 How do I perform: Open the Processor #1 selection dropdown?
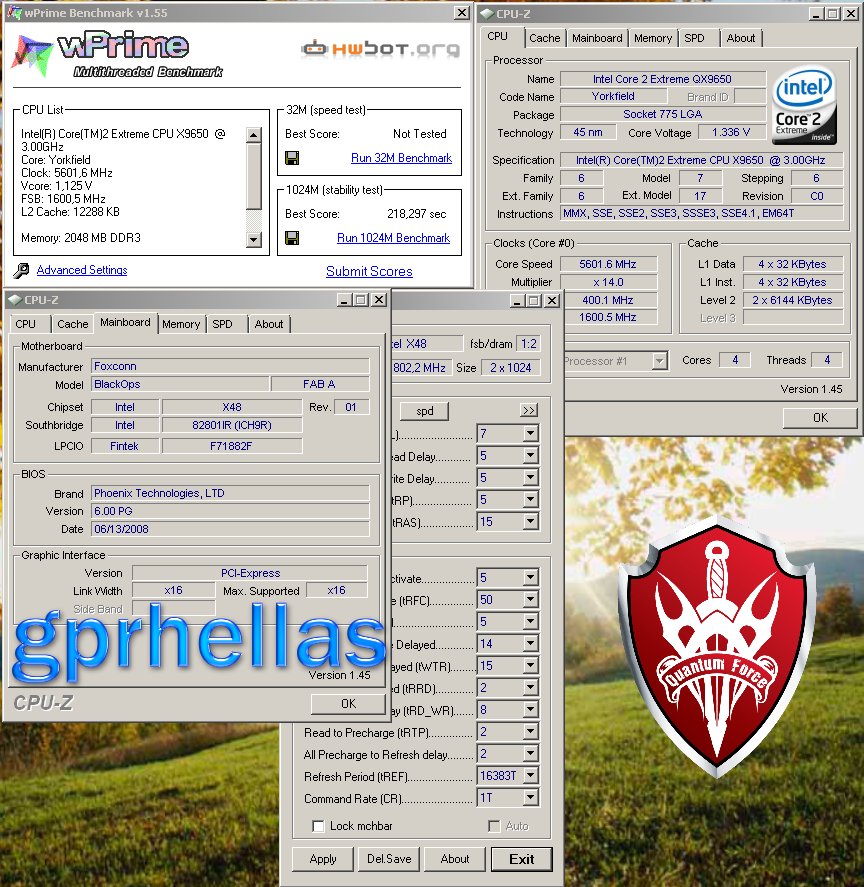pyautogui.click(x=659, y=361)
